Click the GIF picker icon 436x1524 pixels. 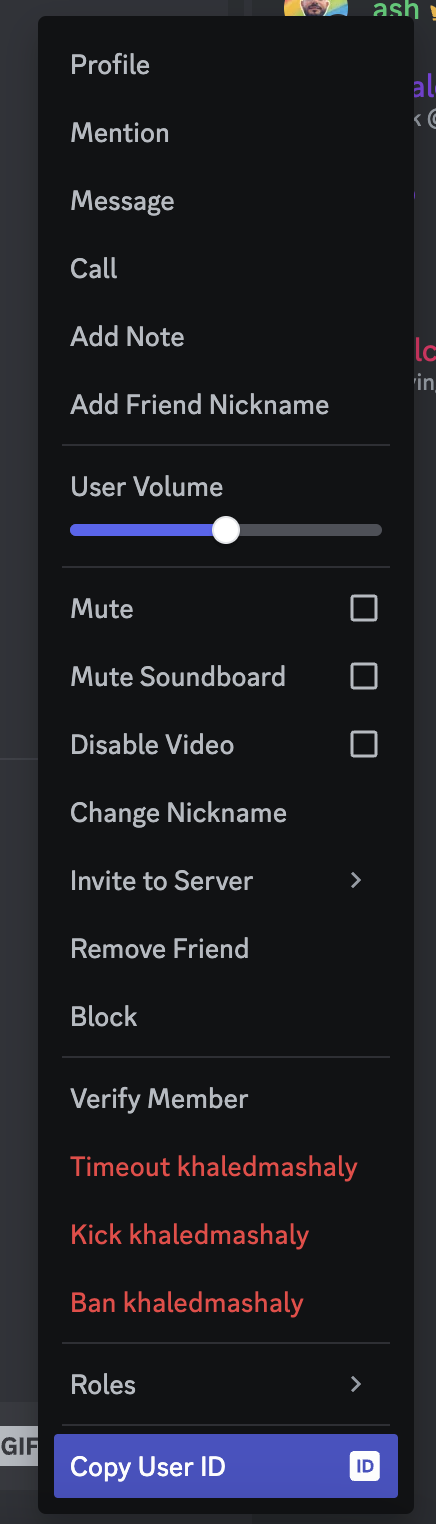[19, 1446]
